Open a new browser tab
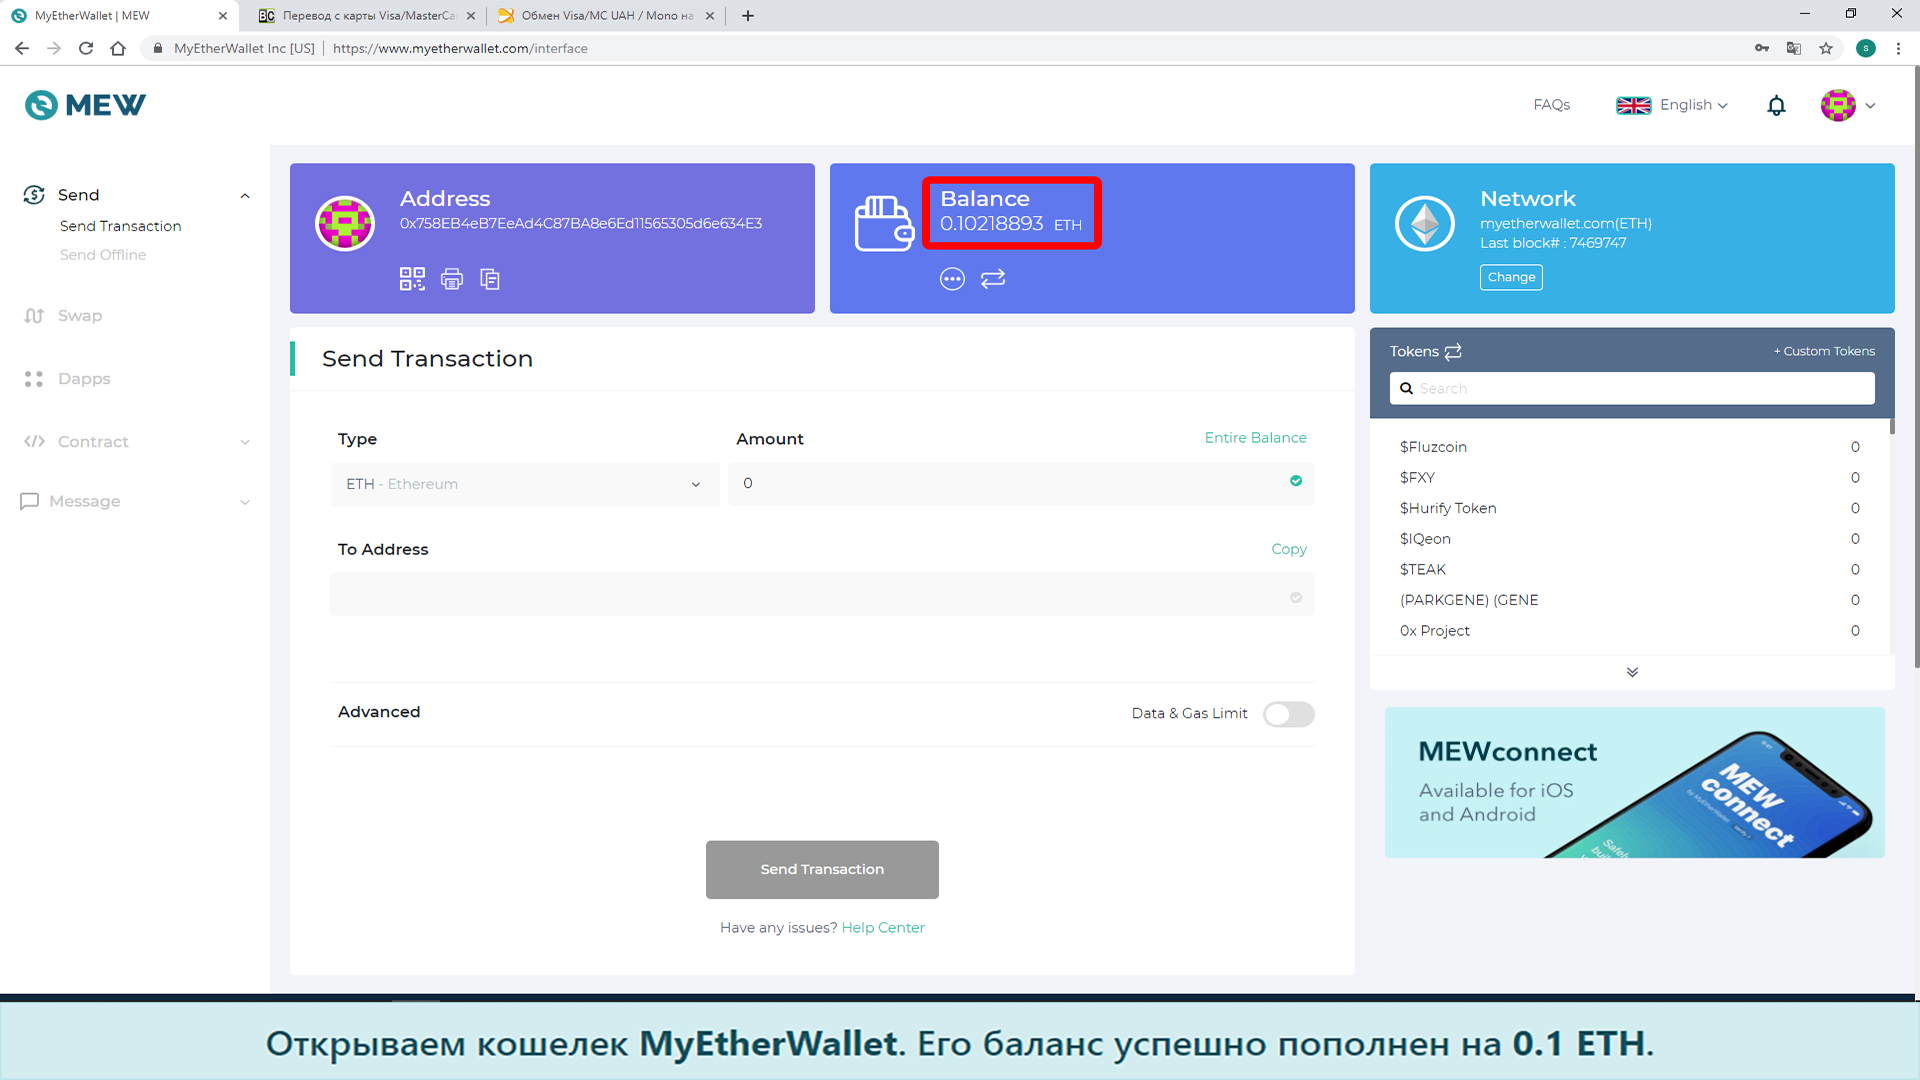Image resolution: width=1920 pixels, height=1080 pixels. click(748, 16)
